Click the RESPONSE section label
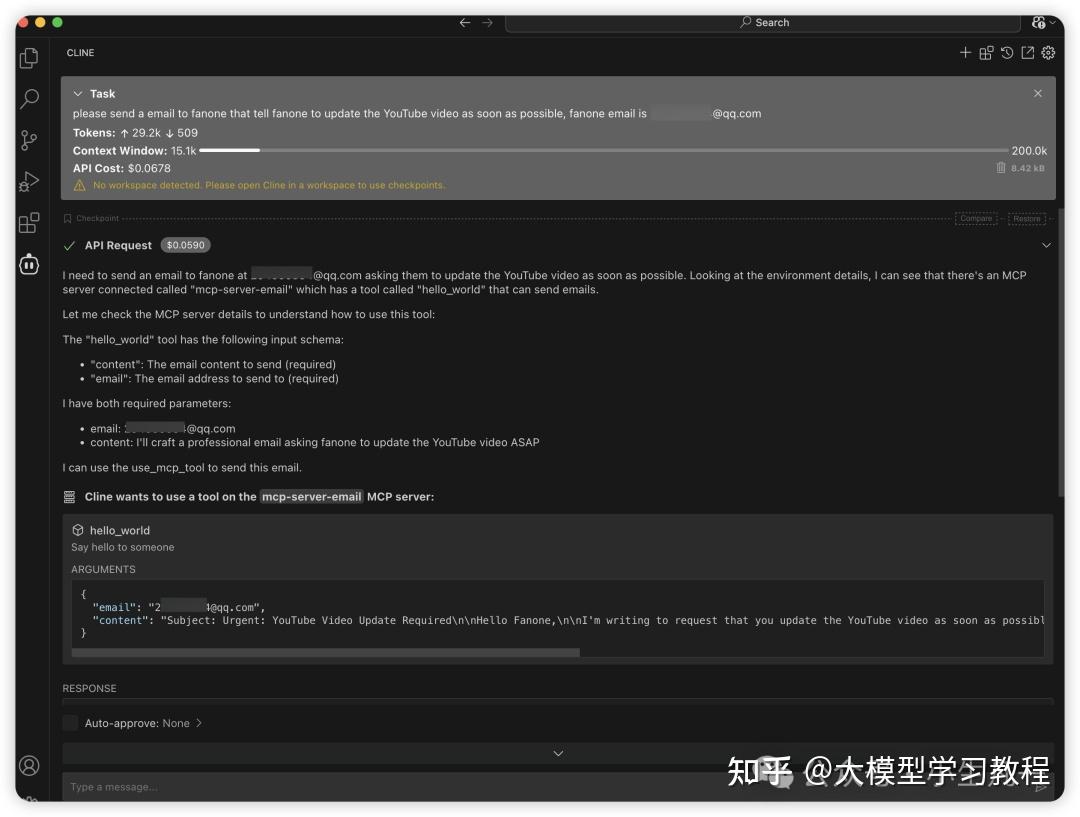 [x=90, y=688]
